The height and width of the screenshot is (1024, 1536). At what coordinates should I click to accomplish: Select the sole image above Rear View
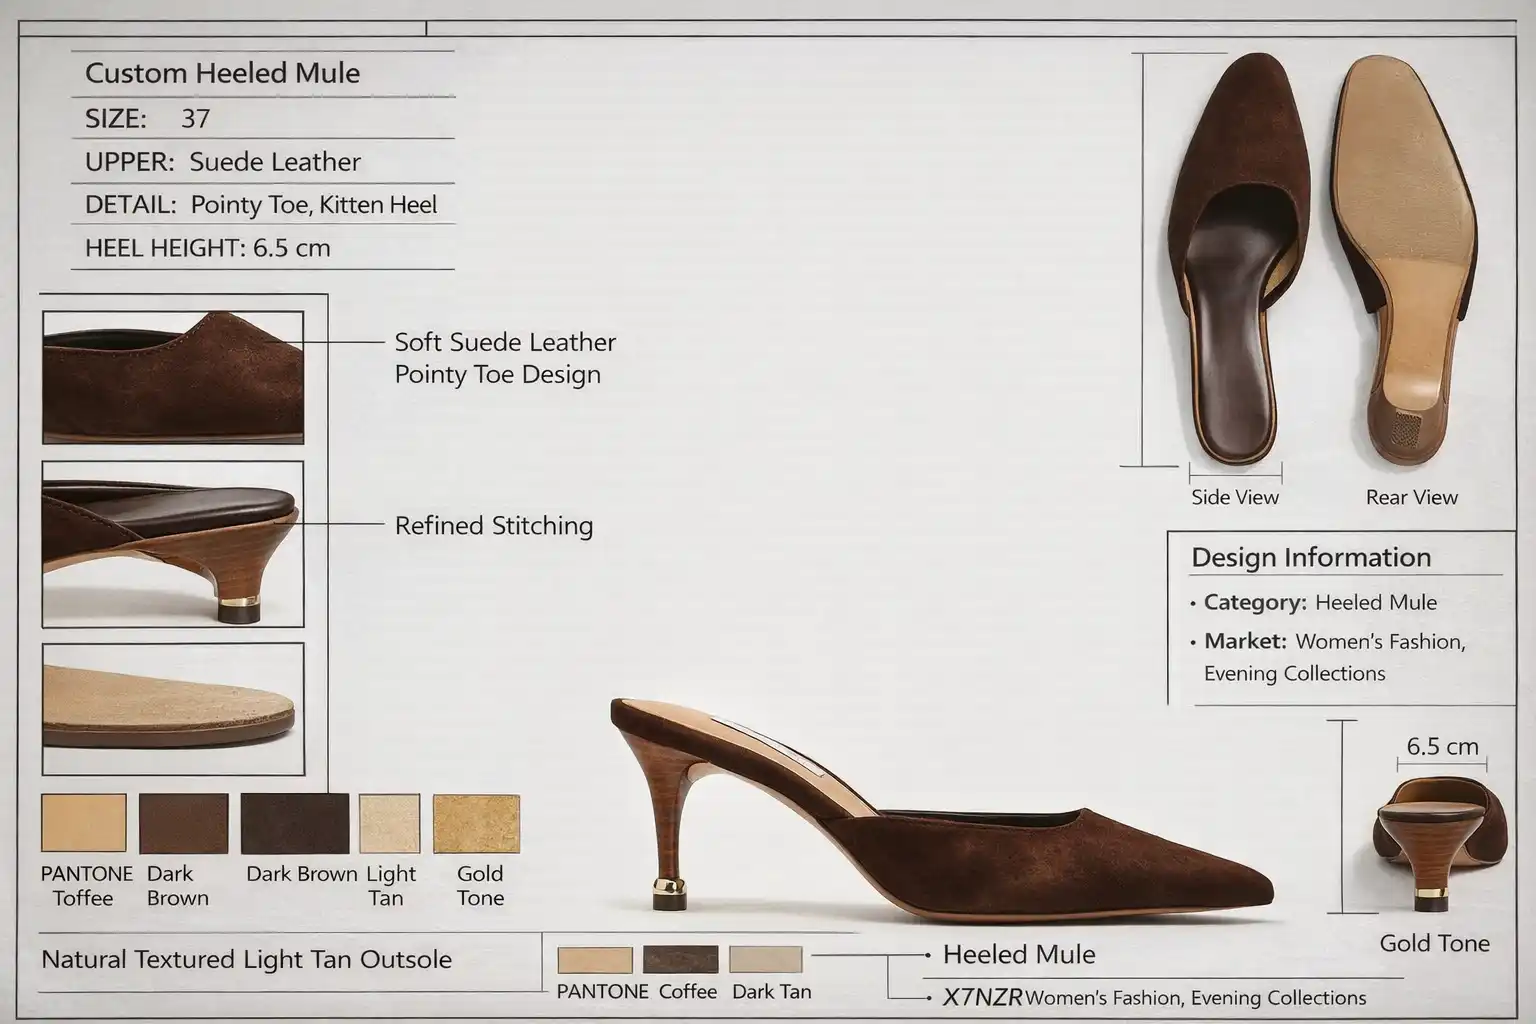(1403, 258)
